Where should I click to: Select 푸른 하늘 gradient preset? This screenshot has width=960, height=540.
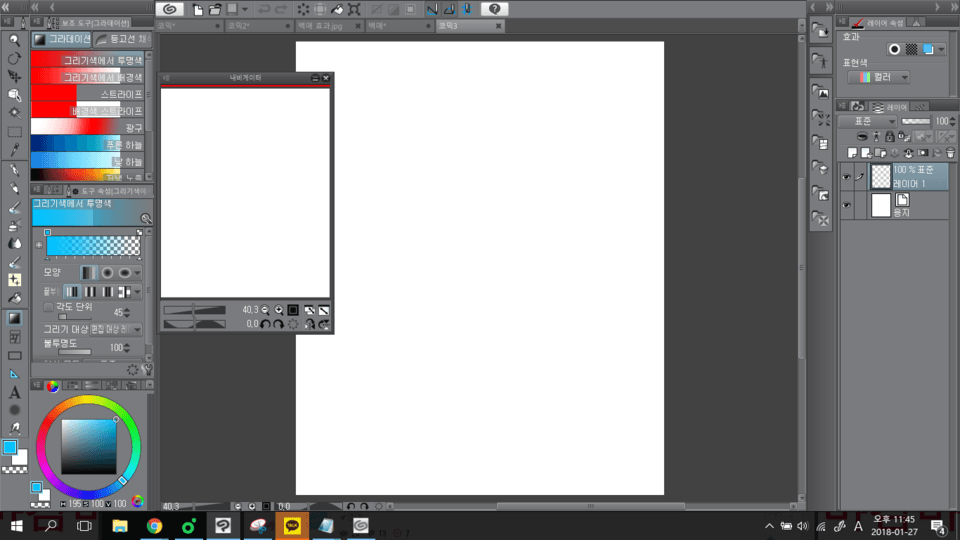pos(88,144)
